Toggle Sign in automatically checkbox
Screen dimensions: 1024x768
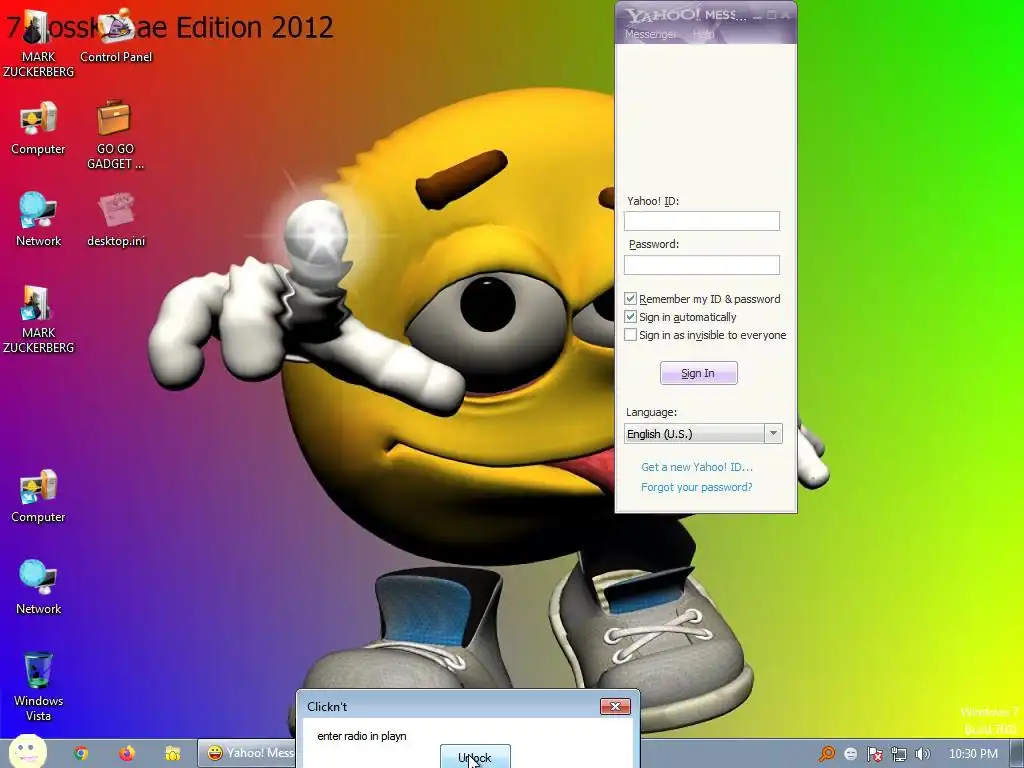click(x=630, y=317)
